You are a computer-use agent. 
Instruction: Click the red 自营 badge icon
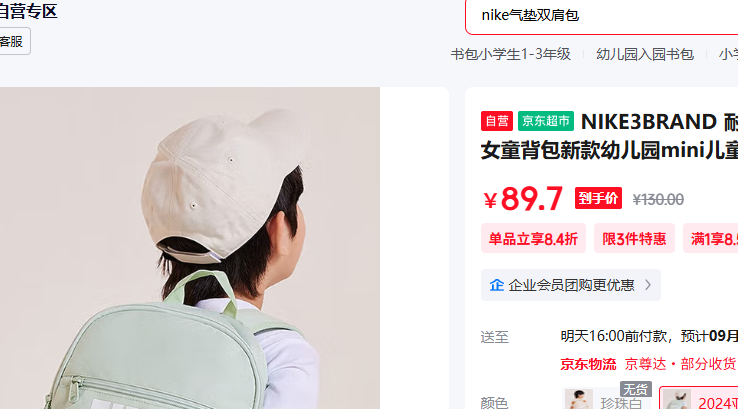(497, 121)
